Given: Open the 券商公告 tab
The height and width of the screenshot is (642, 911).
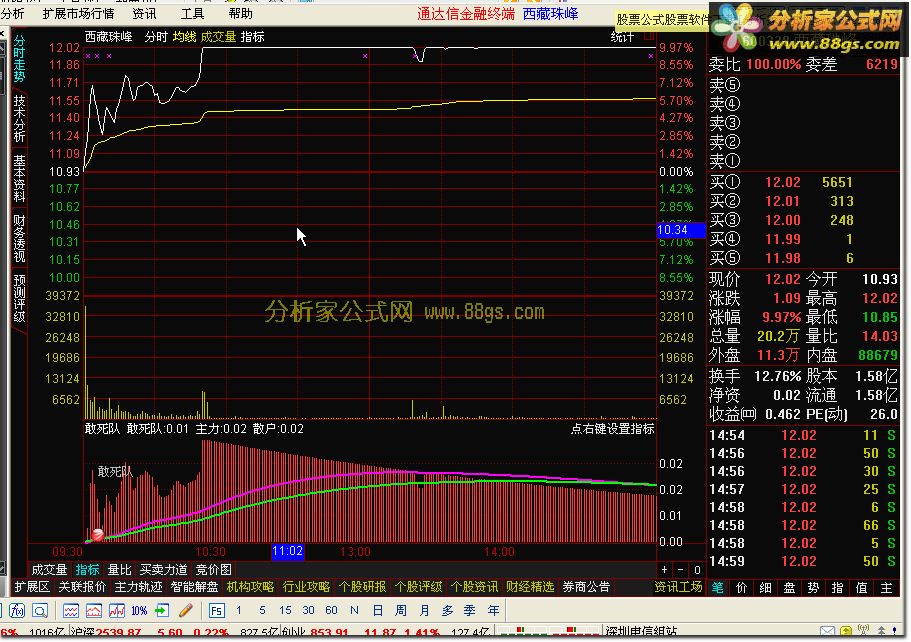Looking at the screenshot, I should (586, 587).
